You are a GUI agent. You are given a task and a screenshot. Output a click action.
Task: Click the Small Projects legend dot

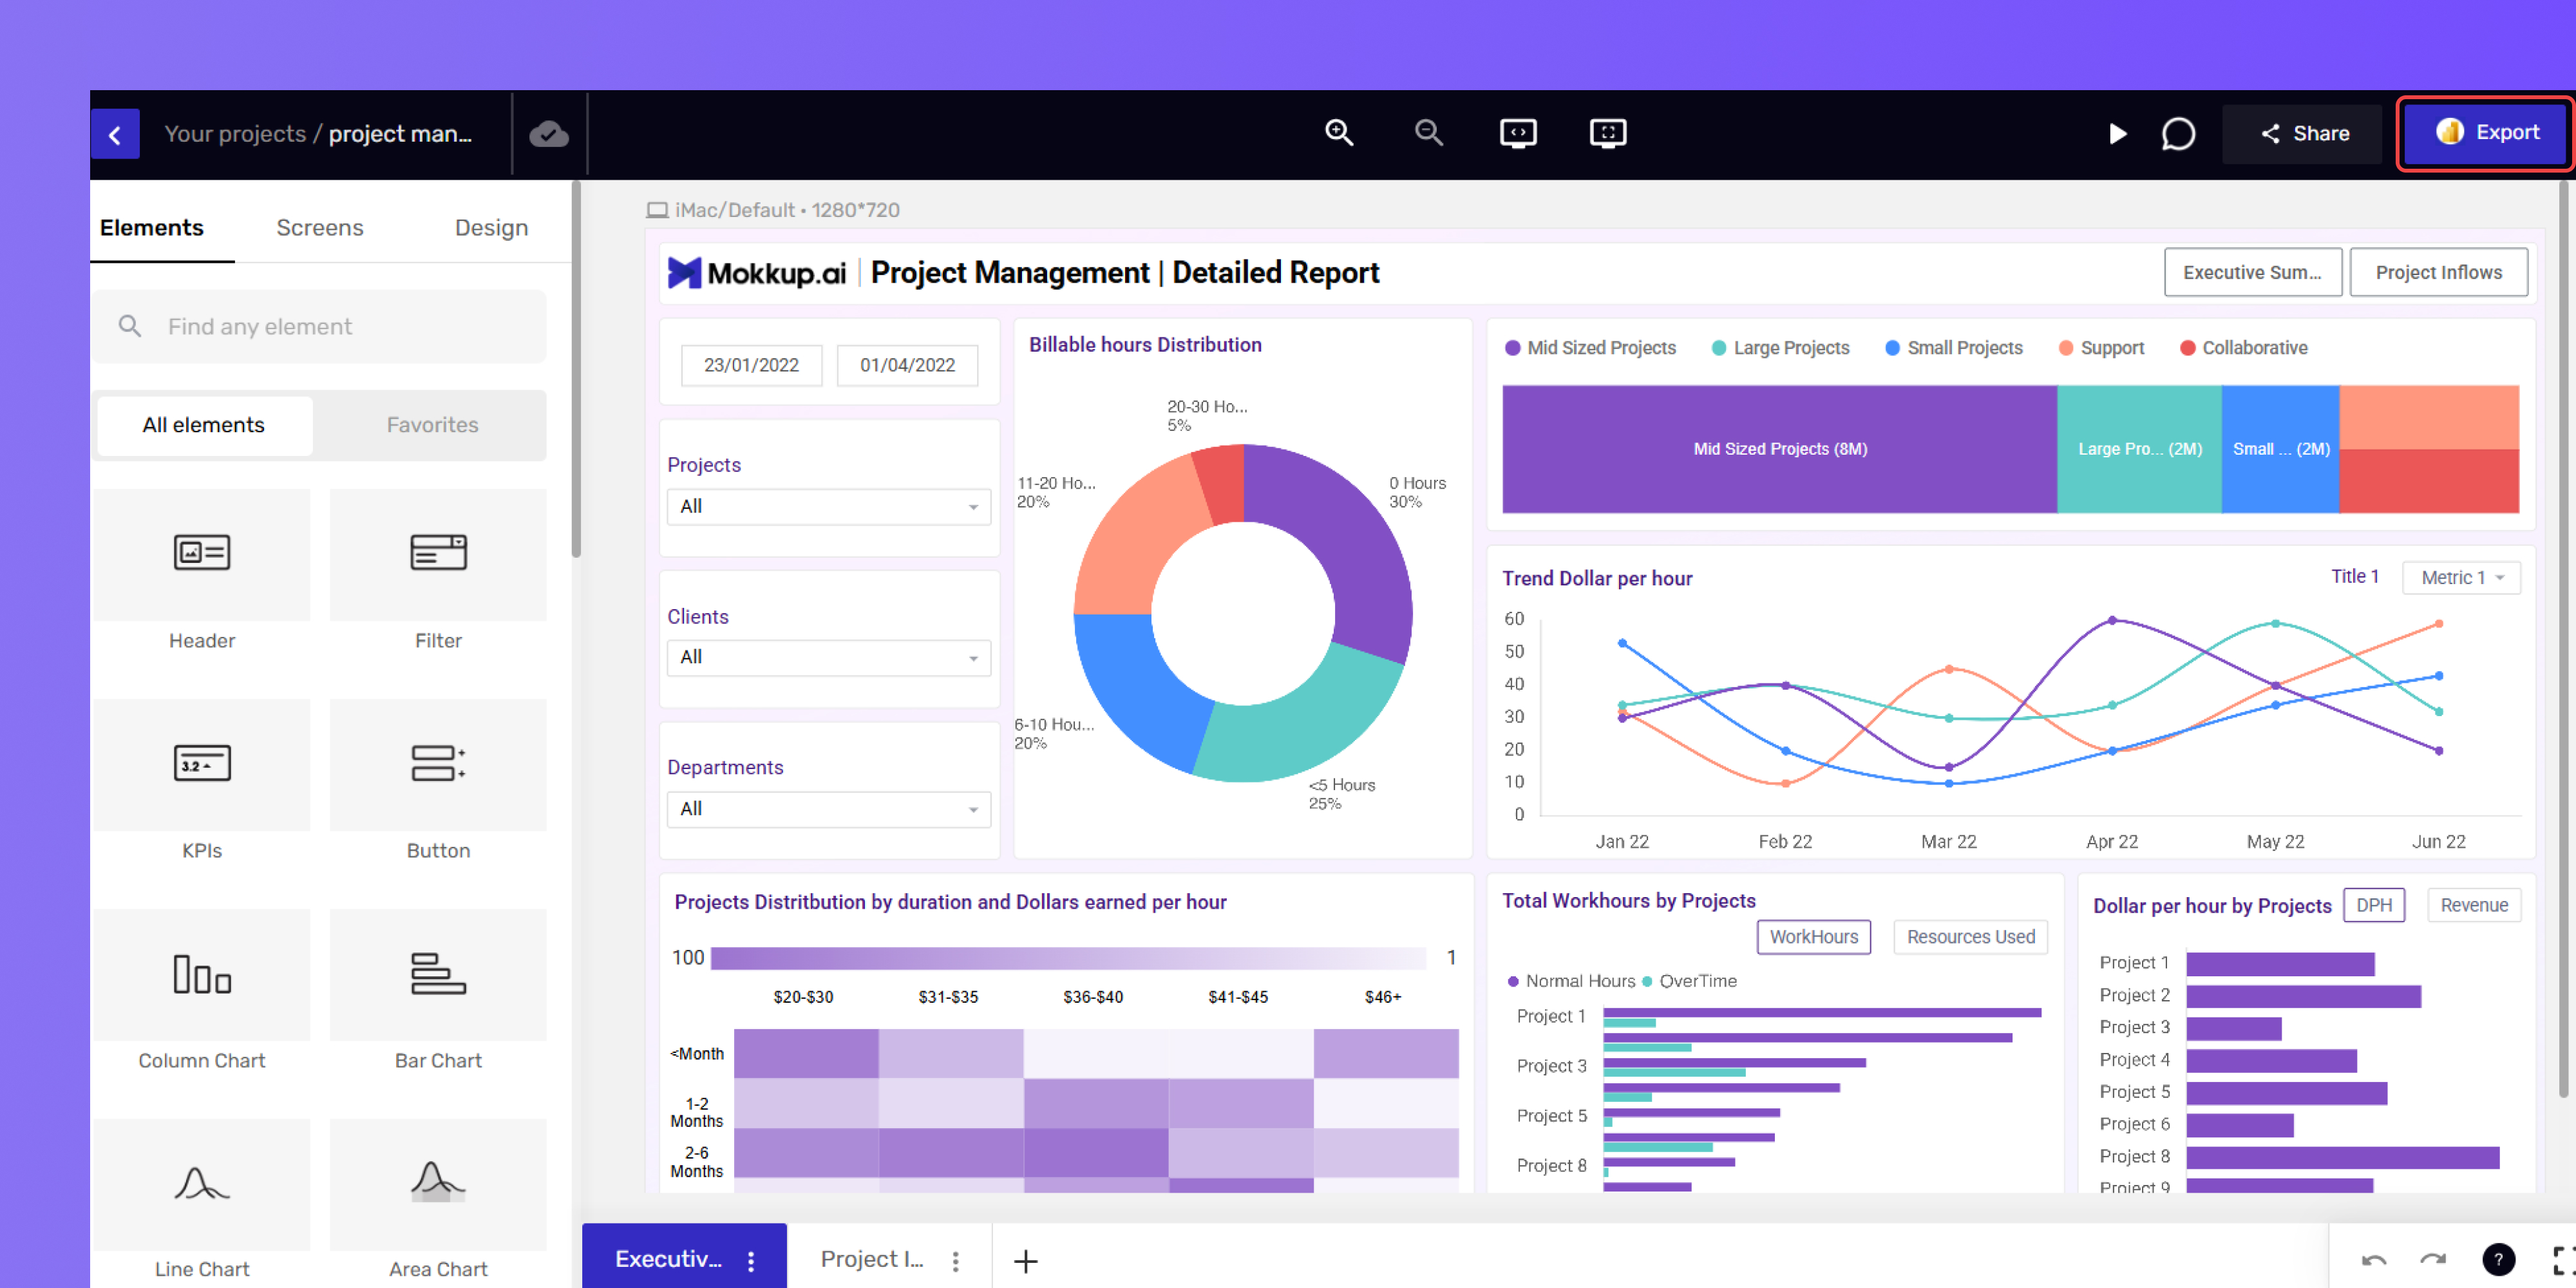point(1892,348)
